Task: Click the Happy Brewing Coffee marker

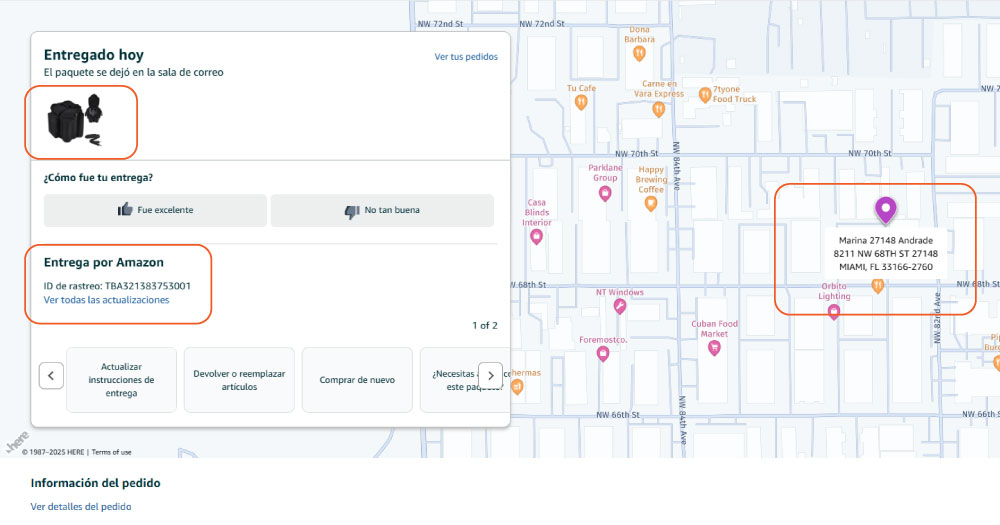Action: [x=651, y=204]
